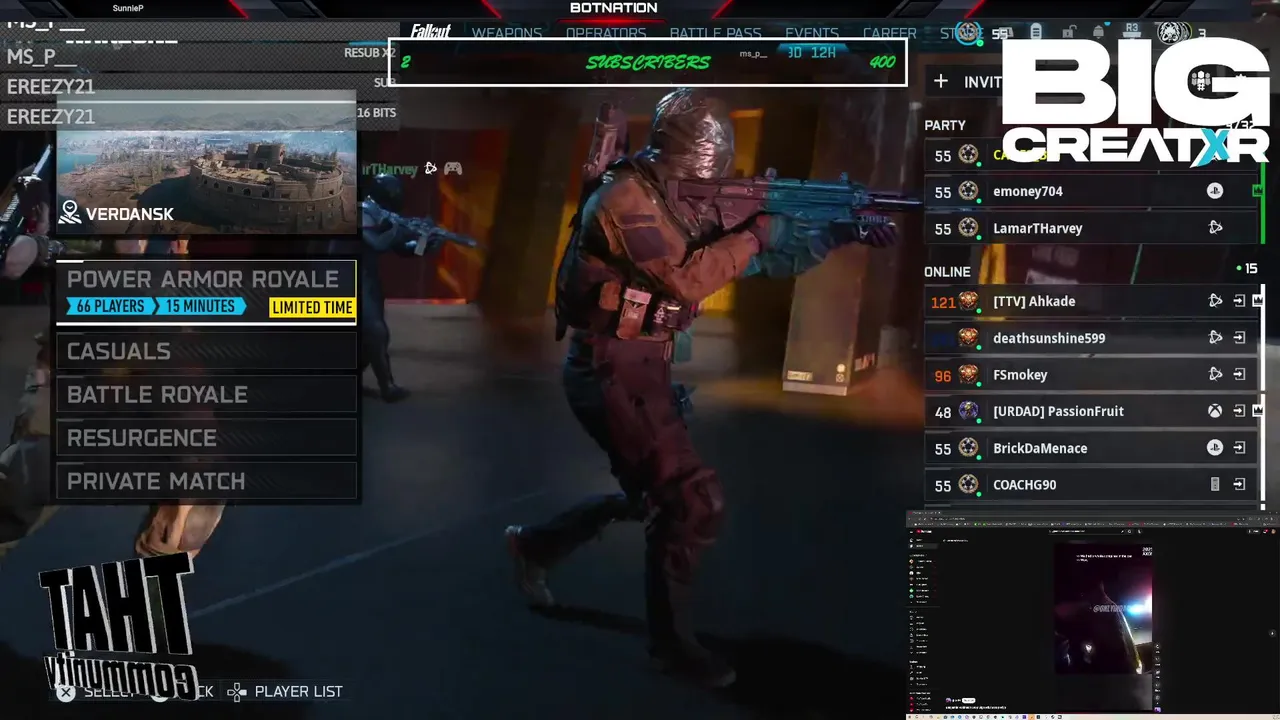The image size is (1280, 720).
Task: Select online friend deathsunshine599
Action: [x=1090, y=338]
